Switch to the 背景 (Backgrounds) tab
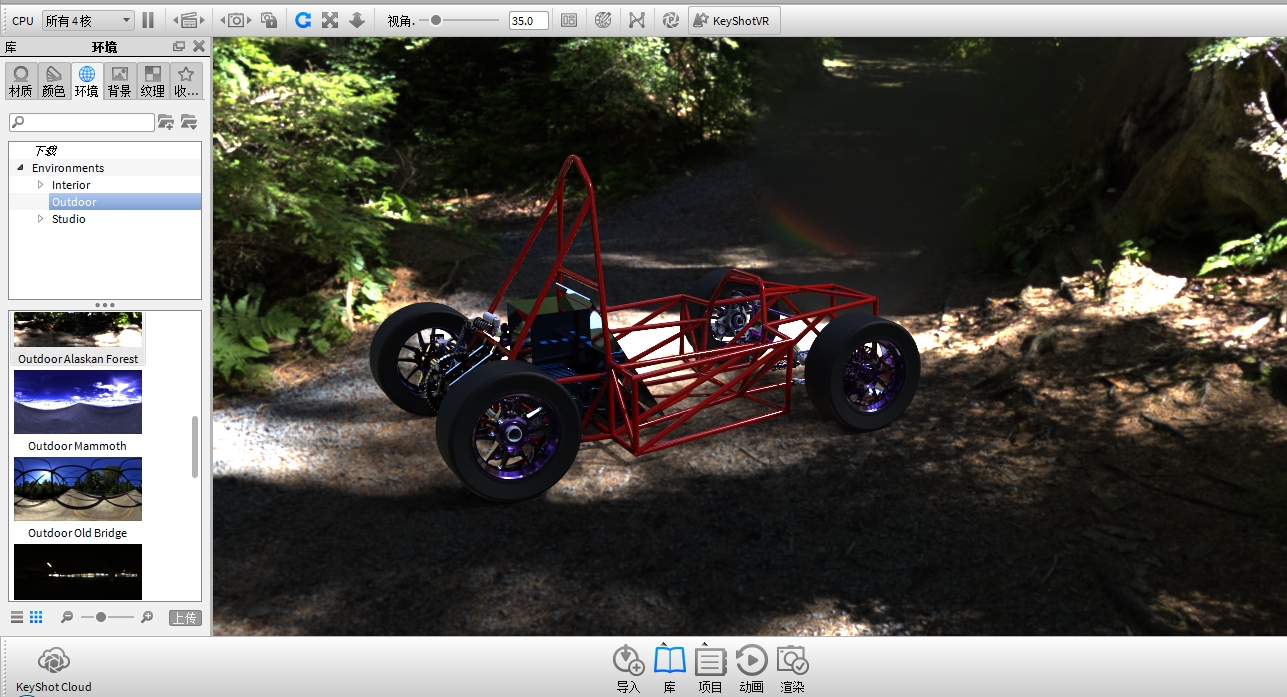1287x697 pixels. 119,80
